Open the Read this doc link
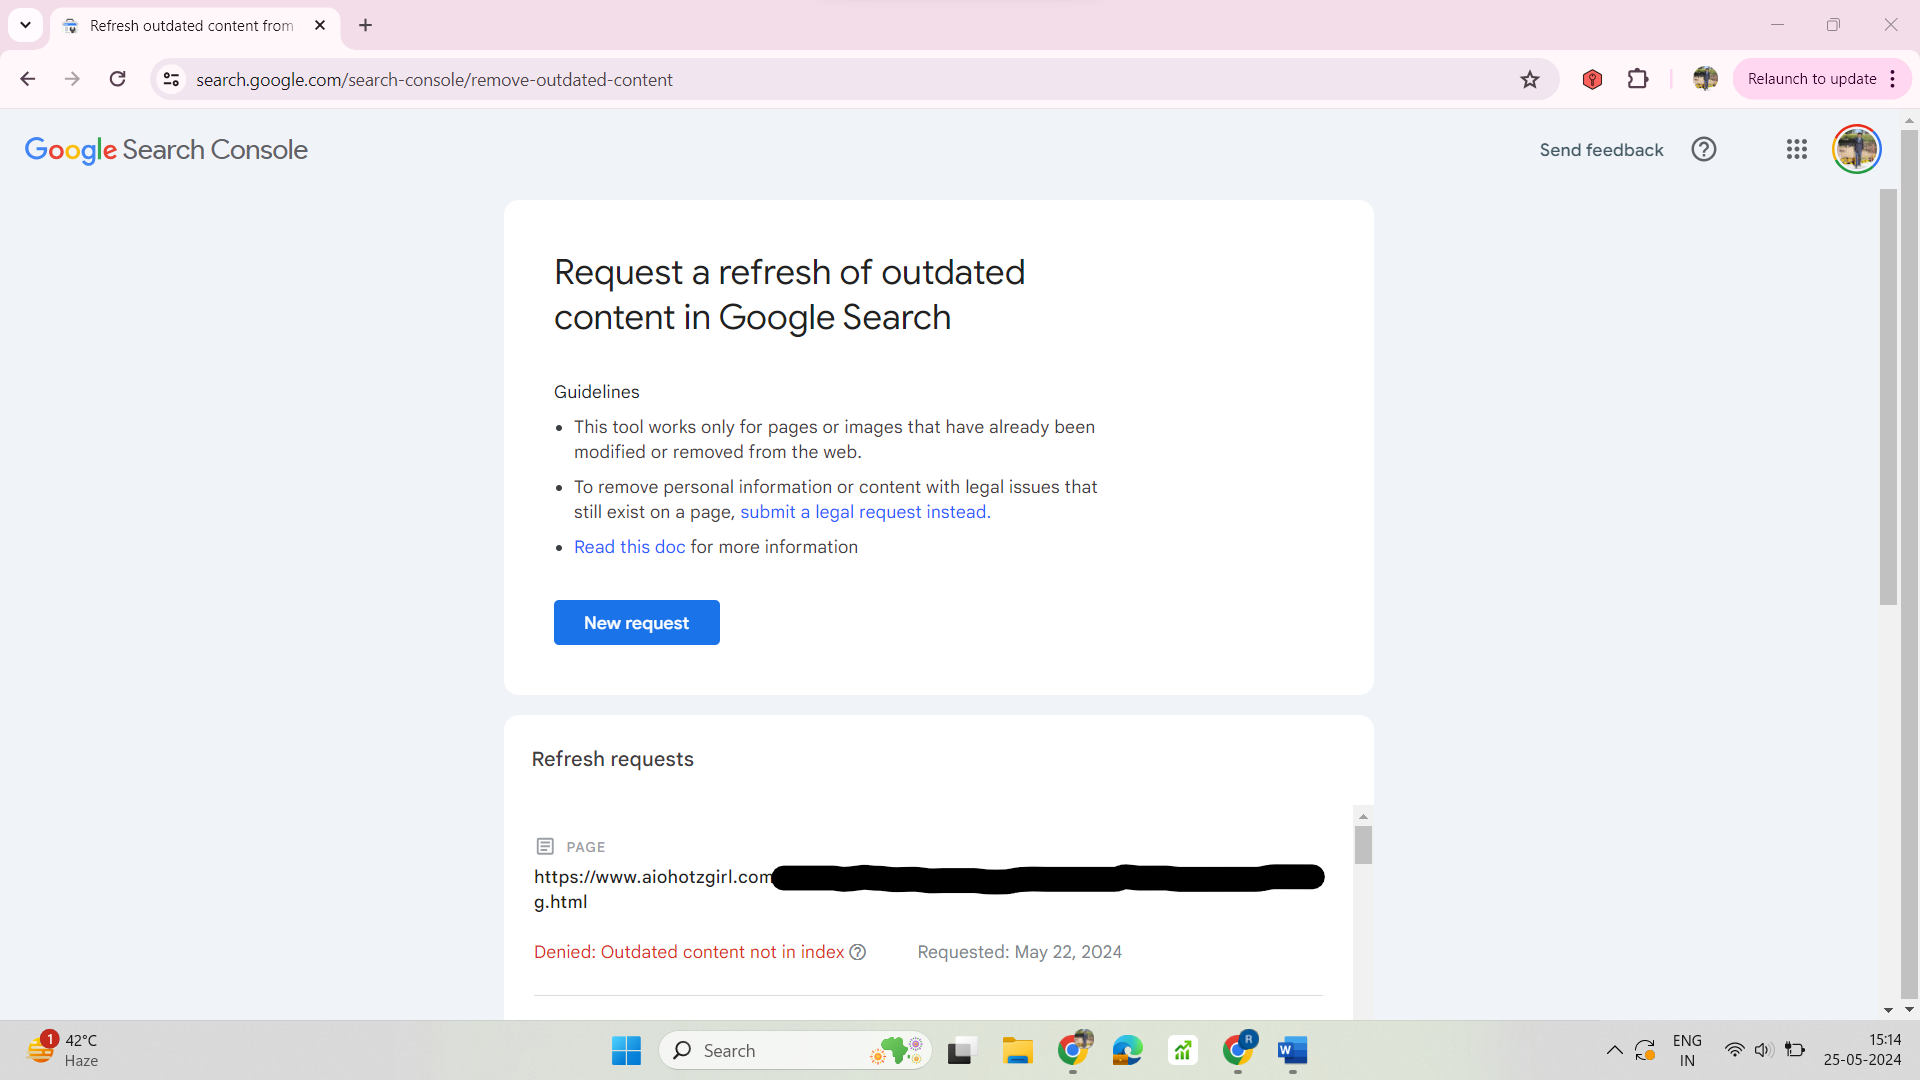The image size is (1920, 1080). pyautogui.click(x=629, y=547)
